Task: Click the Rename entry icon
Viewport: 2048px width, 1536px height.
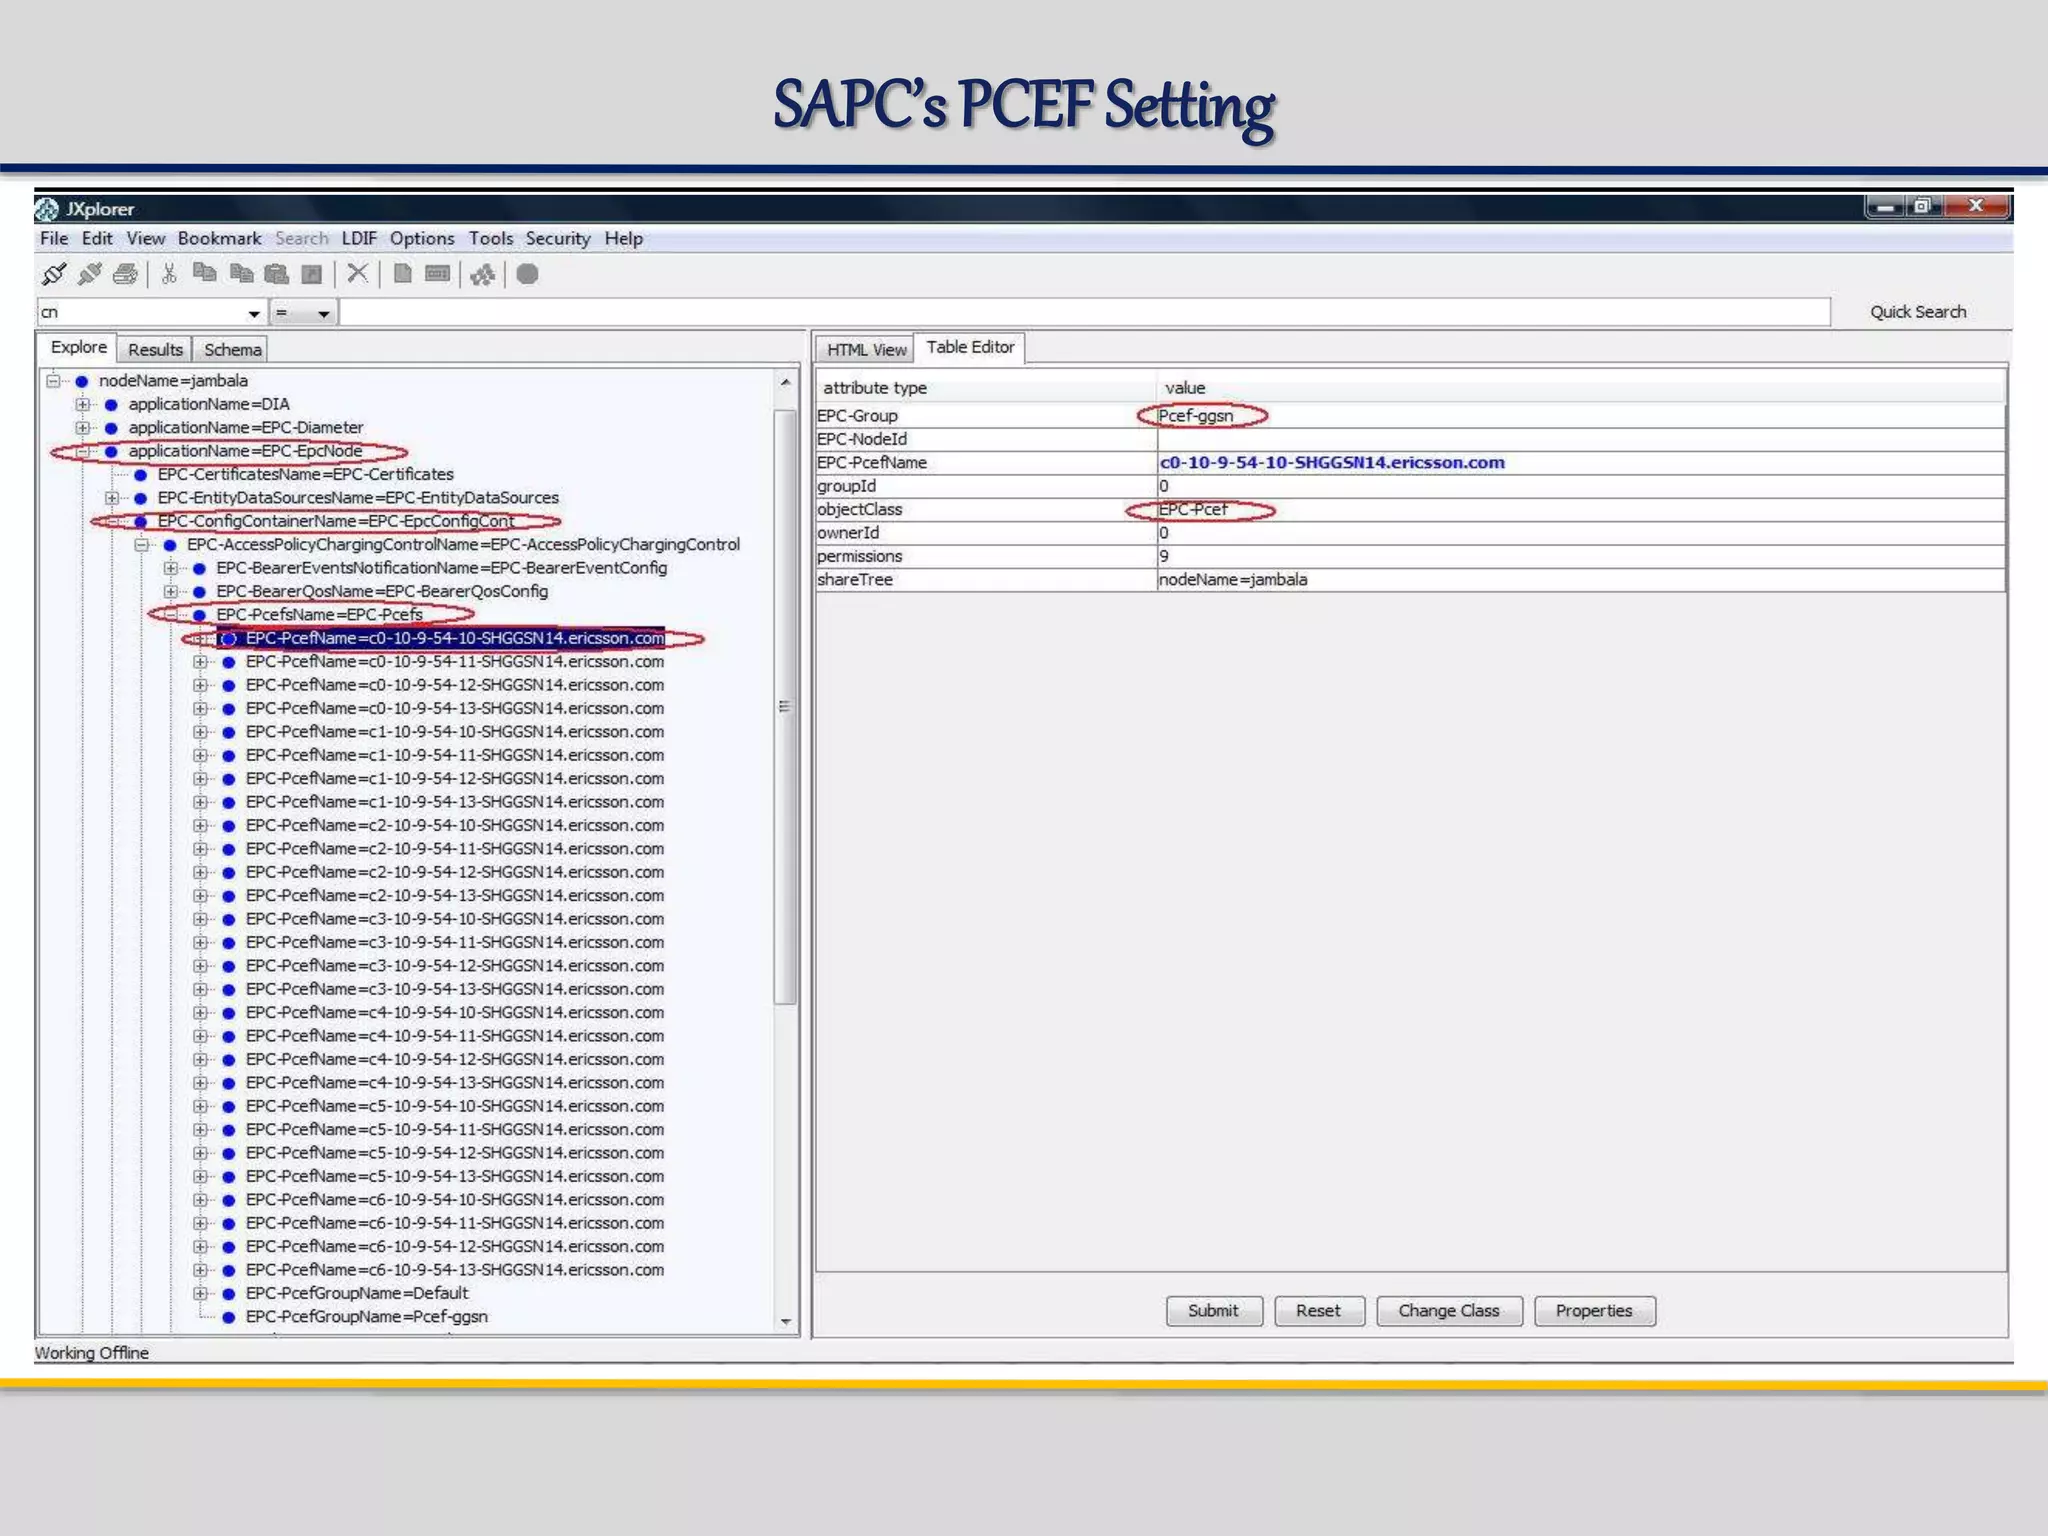Action: coord(438,273)
